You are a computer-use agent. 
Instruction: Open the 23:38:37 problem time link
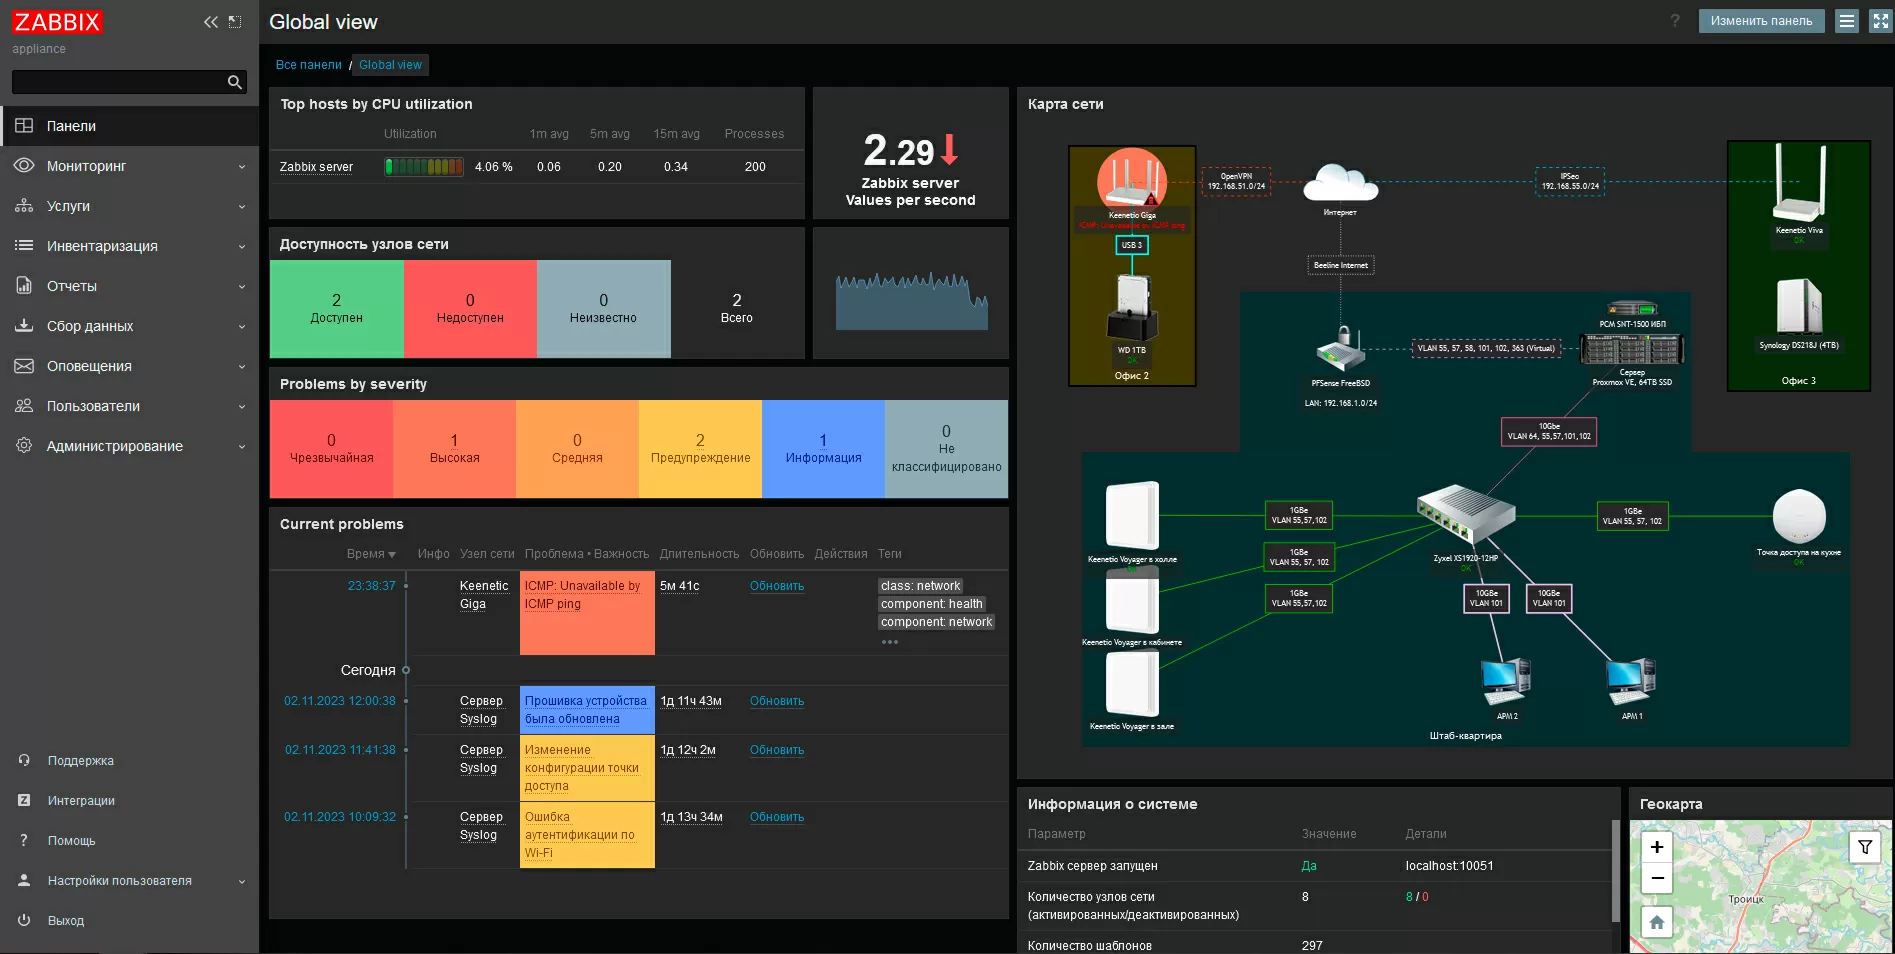point(372,586)
